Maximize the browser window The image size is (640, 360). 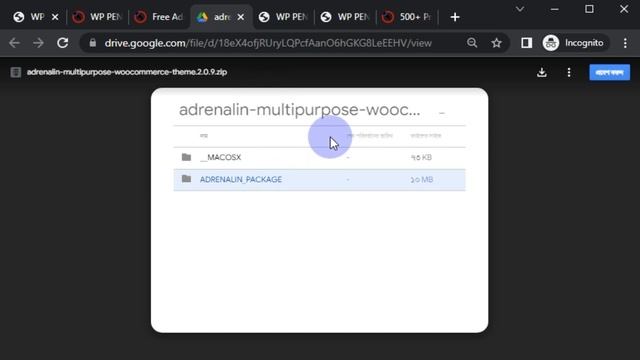589,9
